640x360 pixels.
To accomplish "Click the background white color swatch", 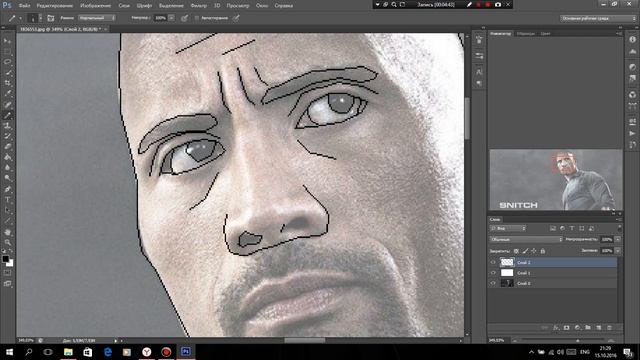I will [x=10, y=264].
